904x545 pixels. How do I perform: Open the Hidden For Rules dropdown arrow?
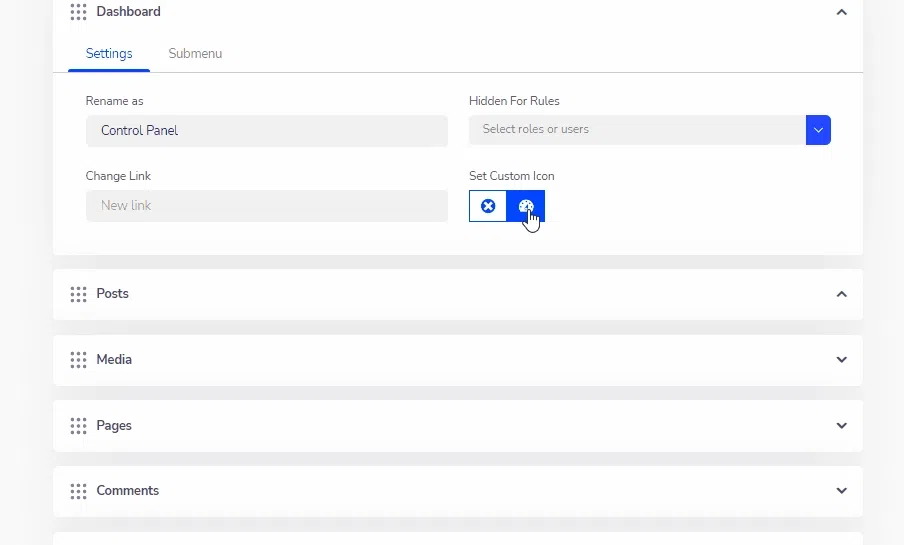[x=818, y=130]
